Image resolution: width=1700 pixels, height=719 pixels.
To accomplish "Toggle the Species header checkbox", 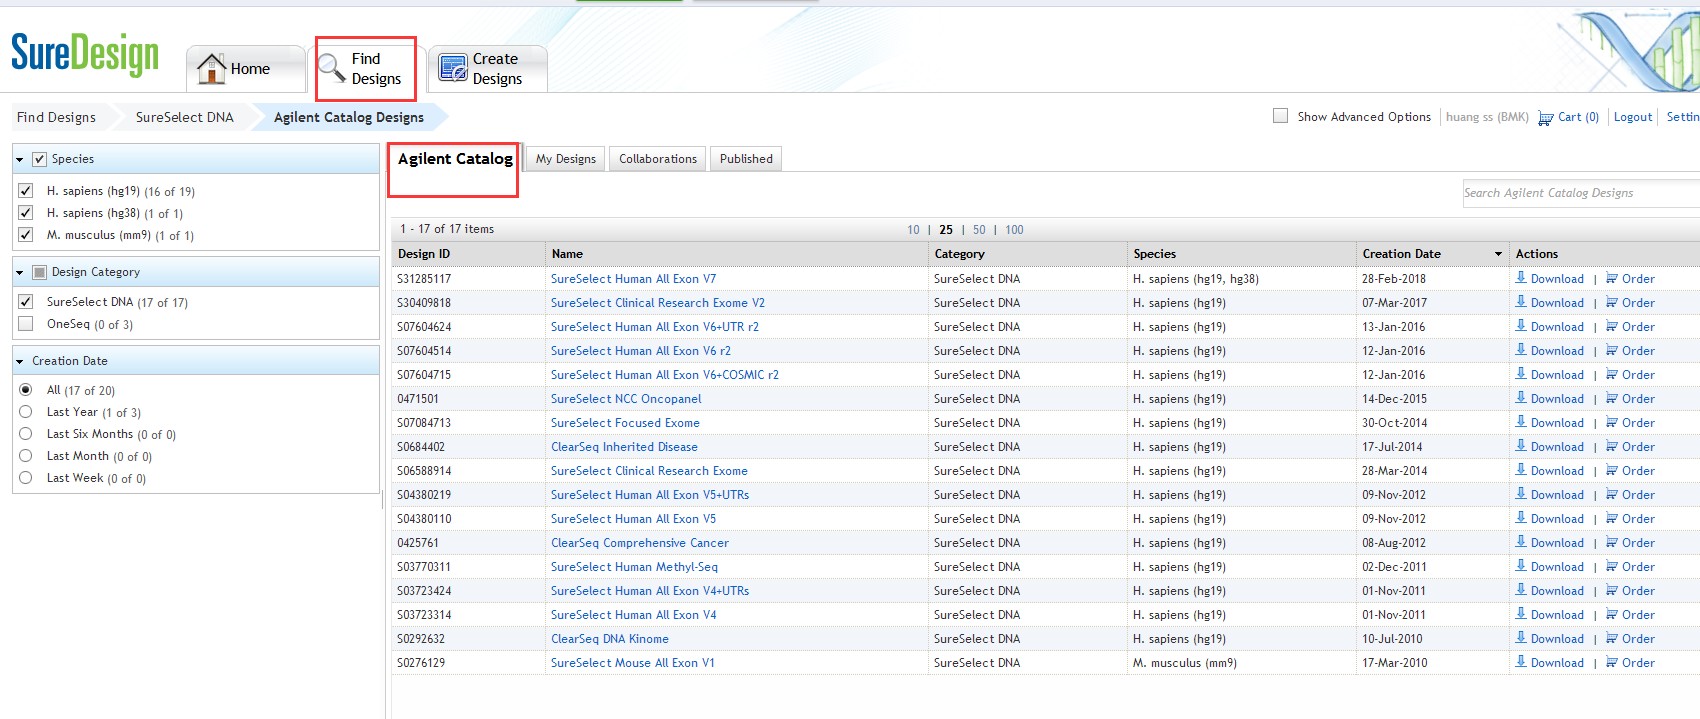I will coord(40,159).
